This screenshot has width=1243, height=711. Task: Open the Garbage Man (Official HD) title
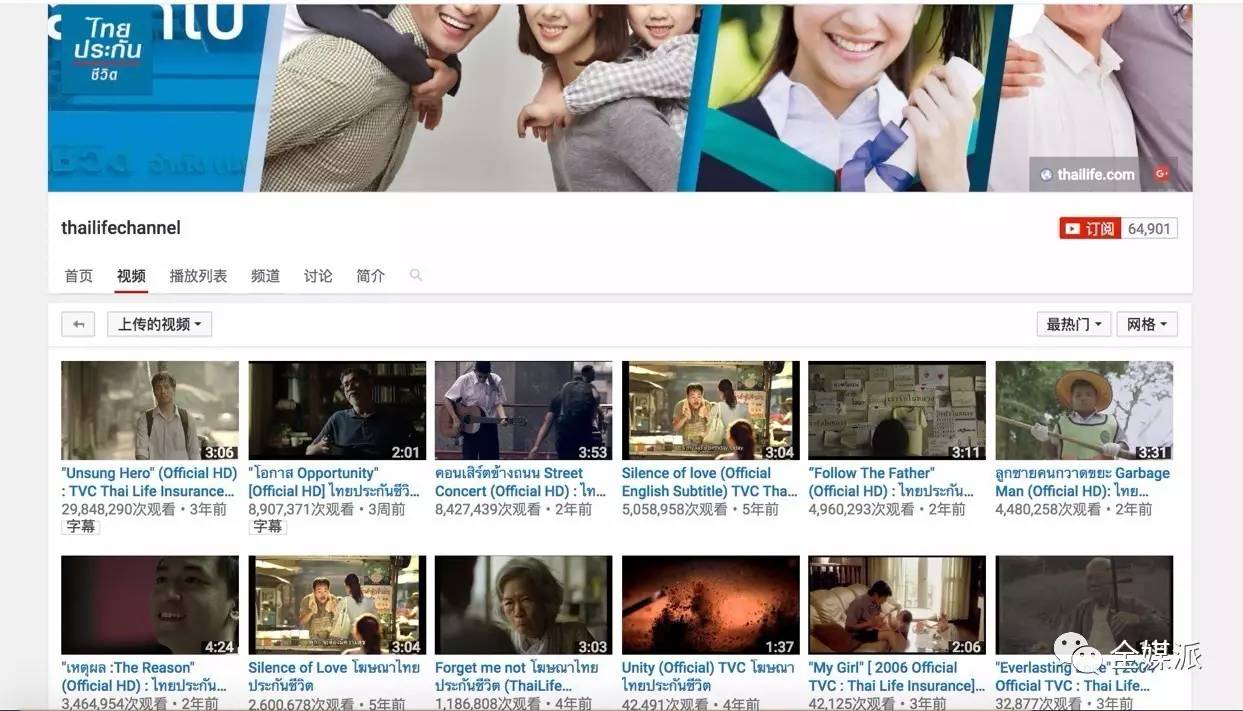tap(1082, 482)
